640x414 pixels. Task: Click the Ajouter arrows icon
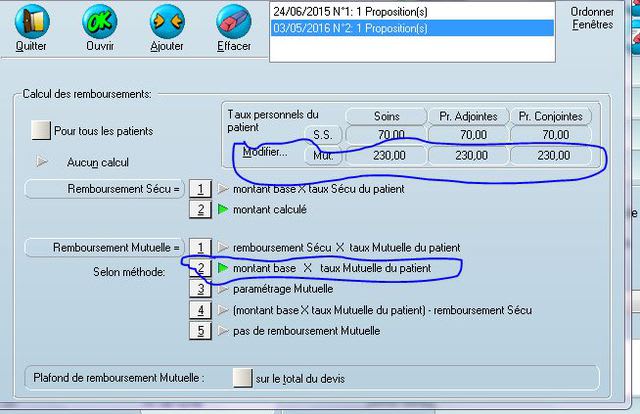coord(166,21)
